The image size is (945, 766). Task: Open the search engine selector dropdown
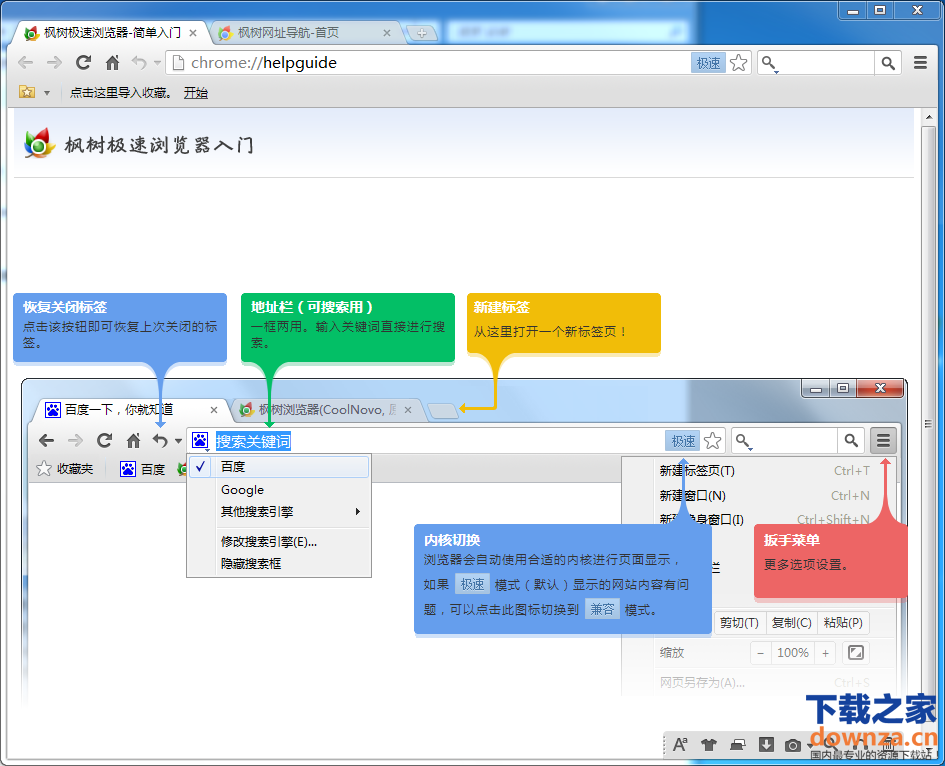coord(770,64)
